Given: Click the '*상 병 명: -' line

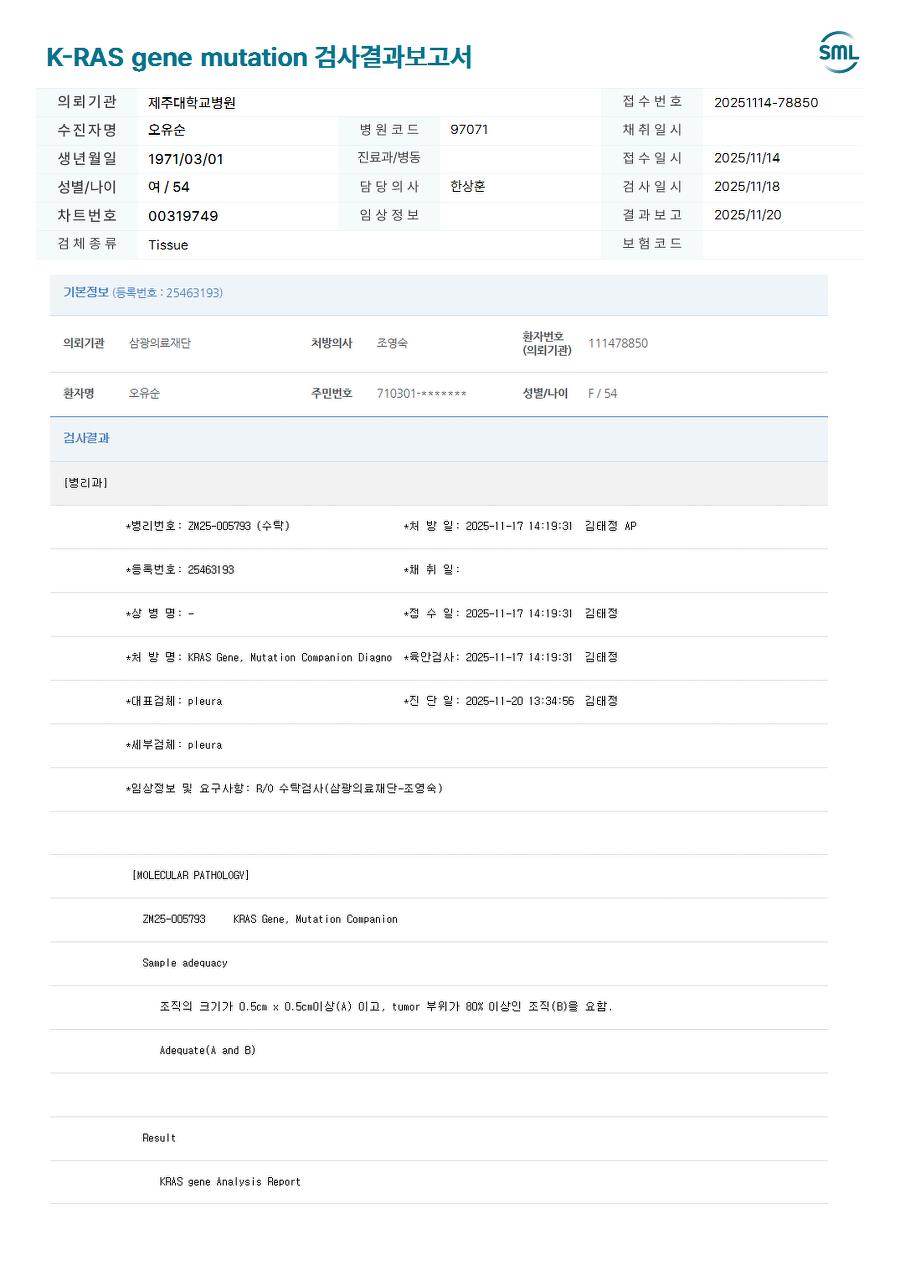Looking at the screenshot, I should 160,614.
